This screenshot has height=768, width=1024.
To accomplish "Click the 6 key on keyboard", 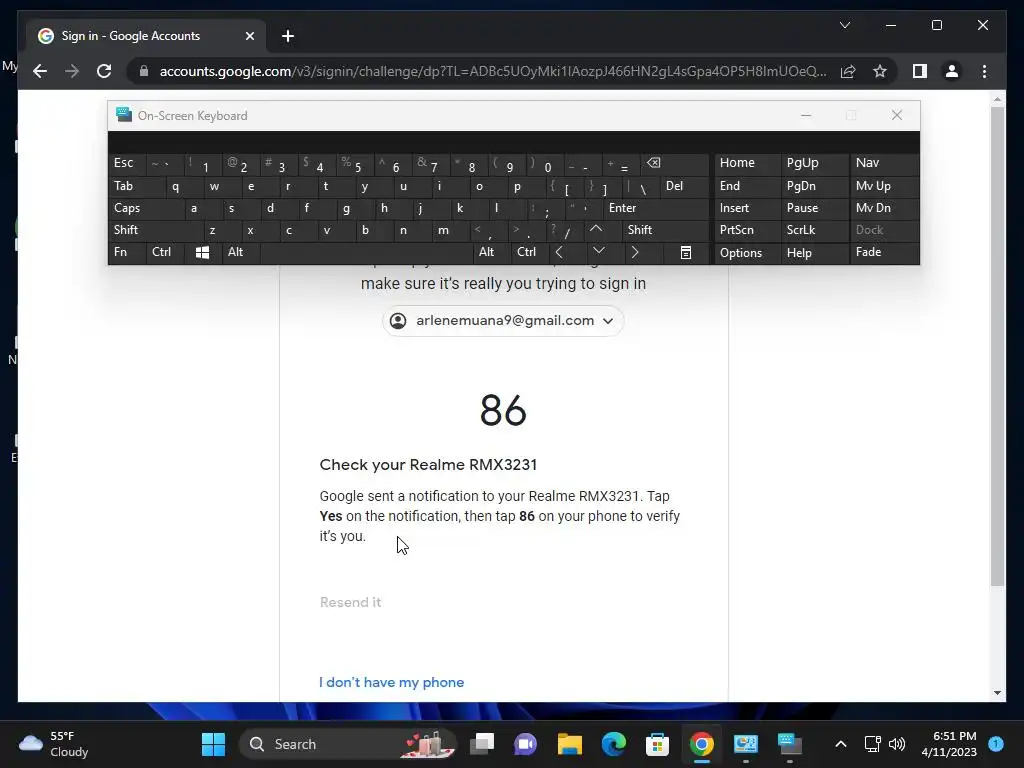I will [x=393, y=165].
